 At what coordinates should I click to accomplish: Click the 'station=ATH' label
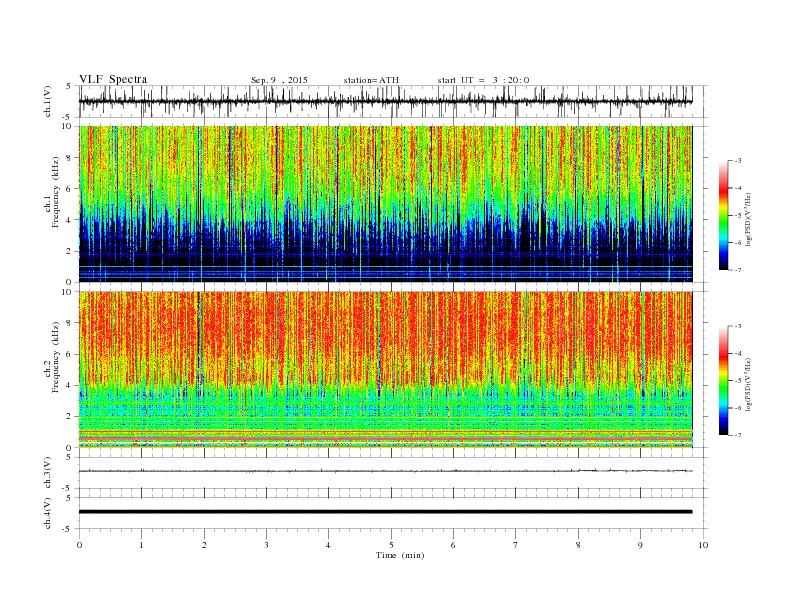point(371,80)
